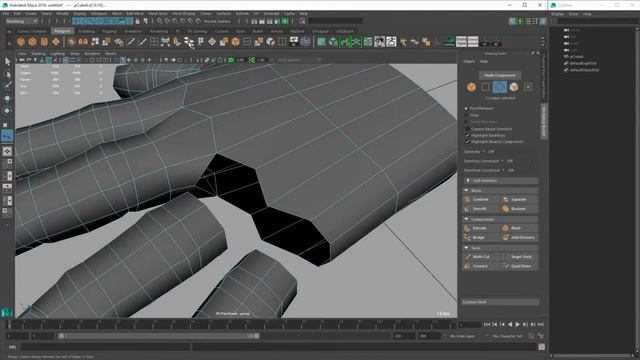The width and height of the screenshot is (640, 360).
Task: Open the Symmetry dropdown
Action: point(483,152)
